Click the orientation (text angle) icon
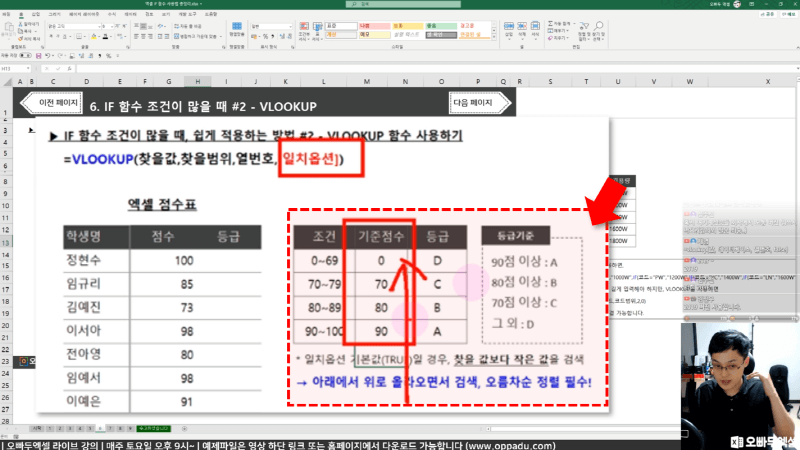Viewport: 800px width, 450px height. (161, 26)
